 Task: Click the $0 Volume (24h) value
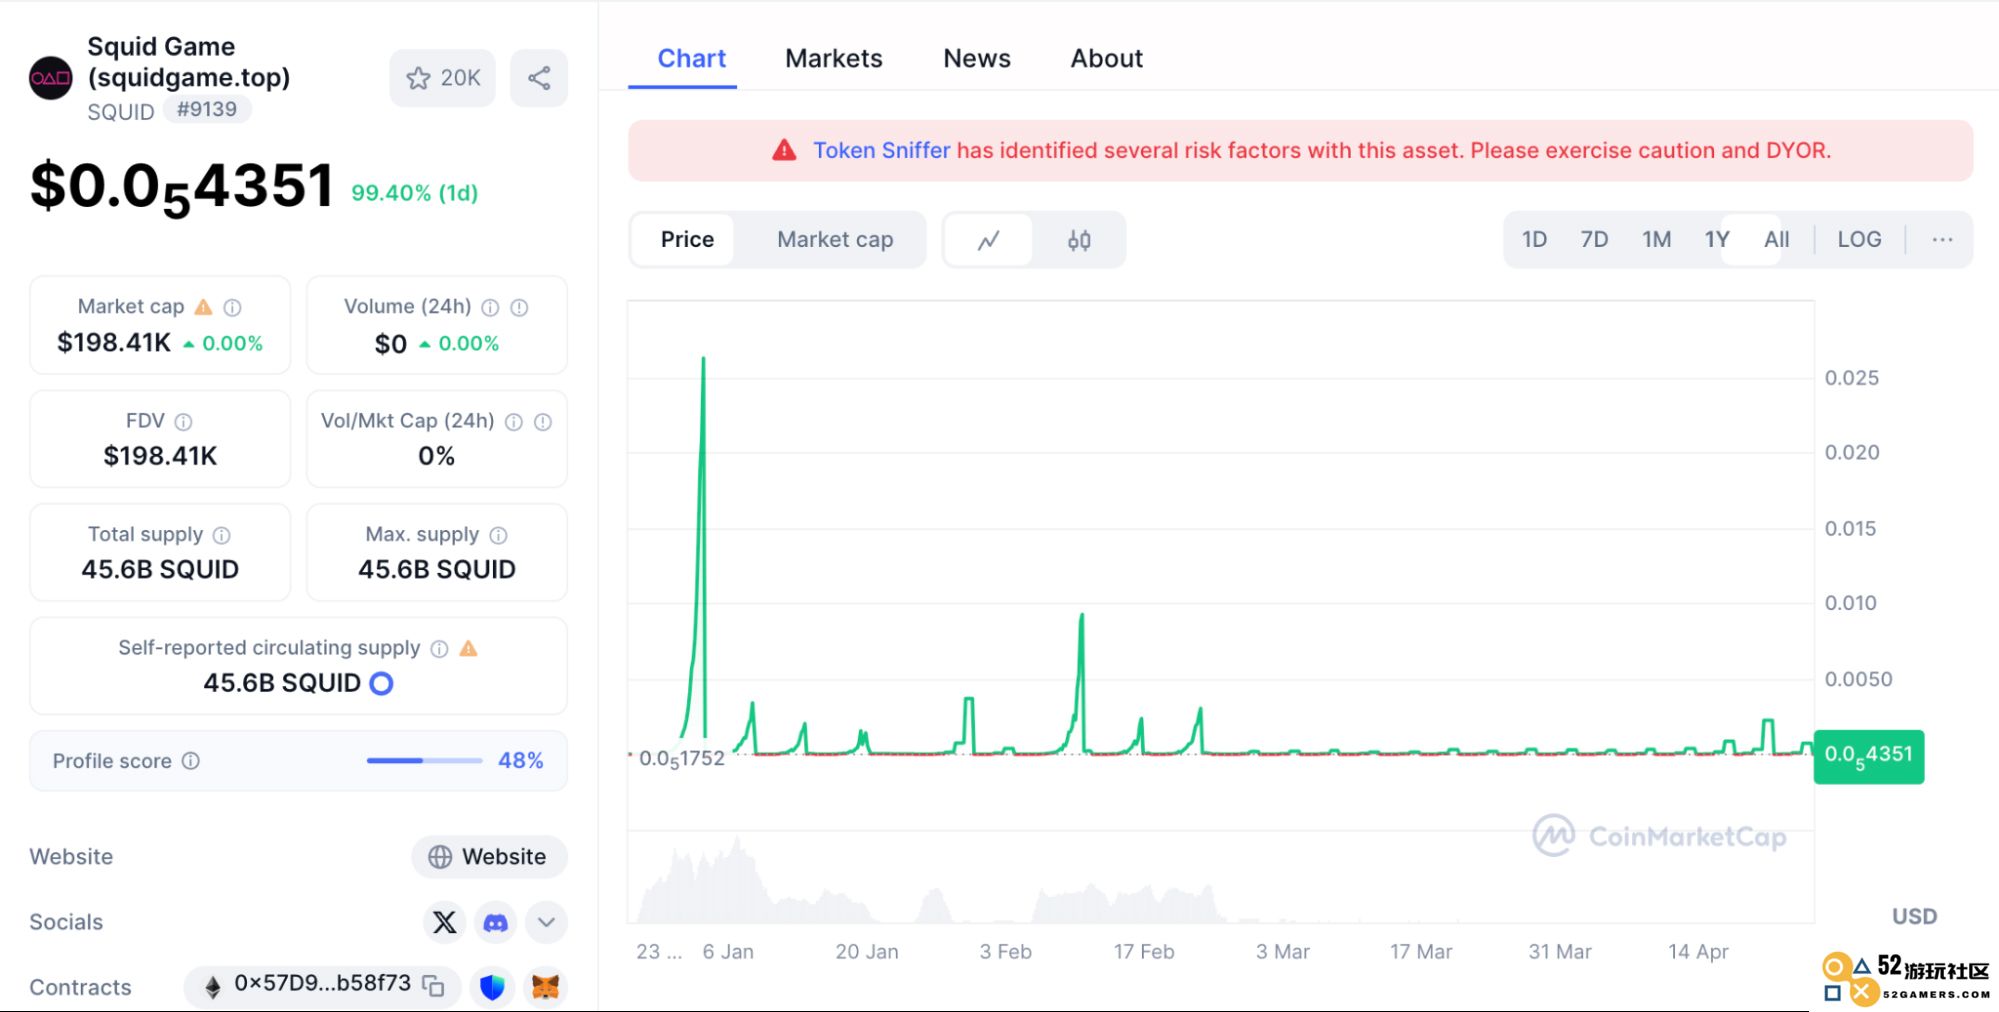tap(390, 344)
